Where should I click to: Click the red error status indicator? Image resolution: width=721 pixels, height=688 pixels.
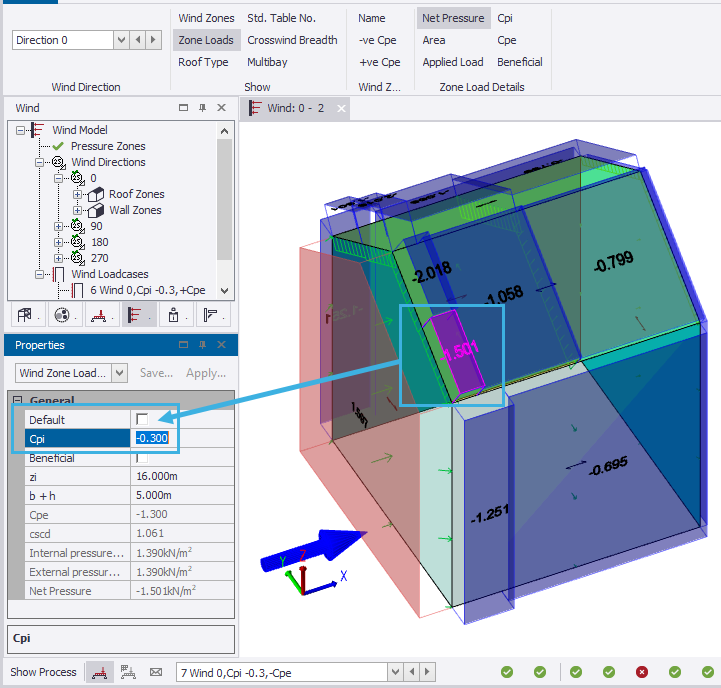[641, 672]
